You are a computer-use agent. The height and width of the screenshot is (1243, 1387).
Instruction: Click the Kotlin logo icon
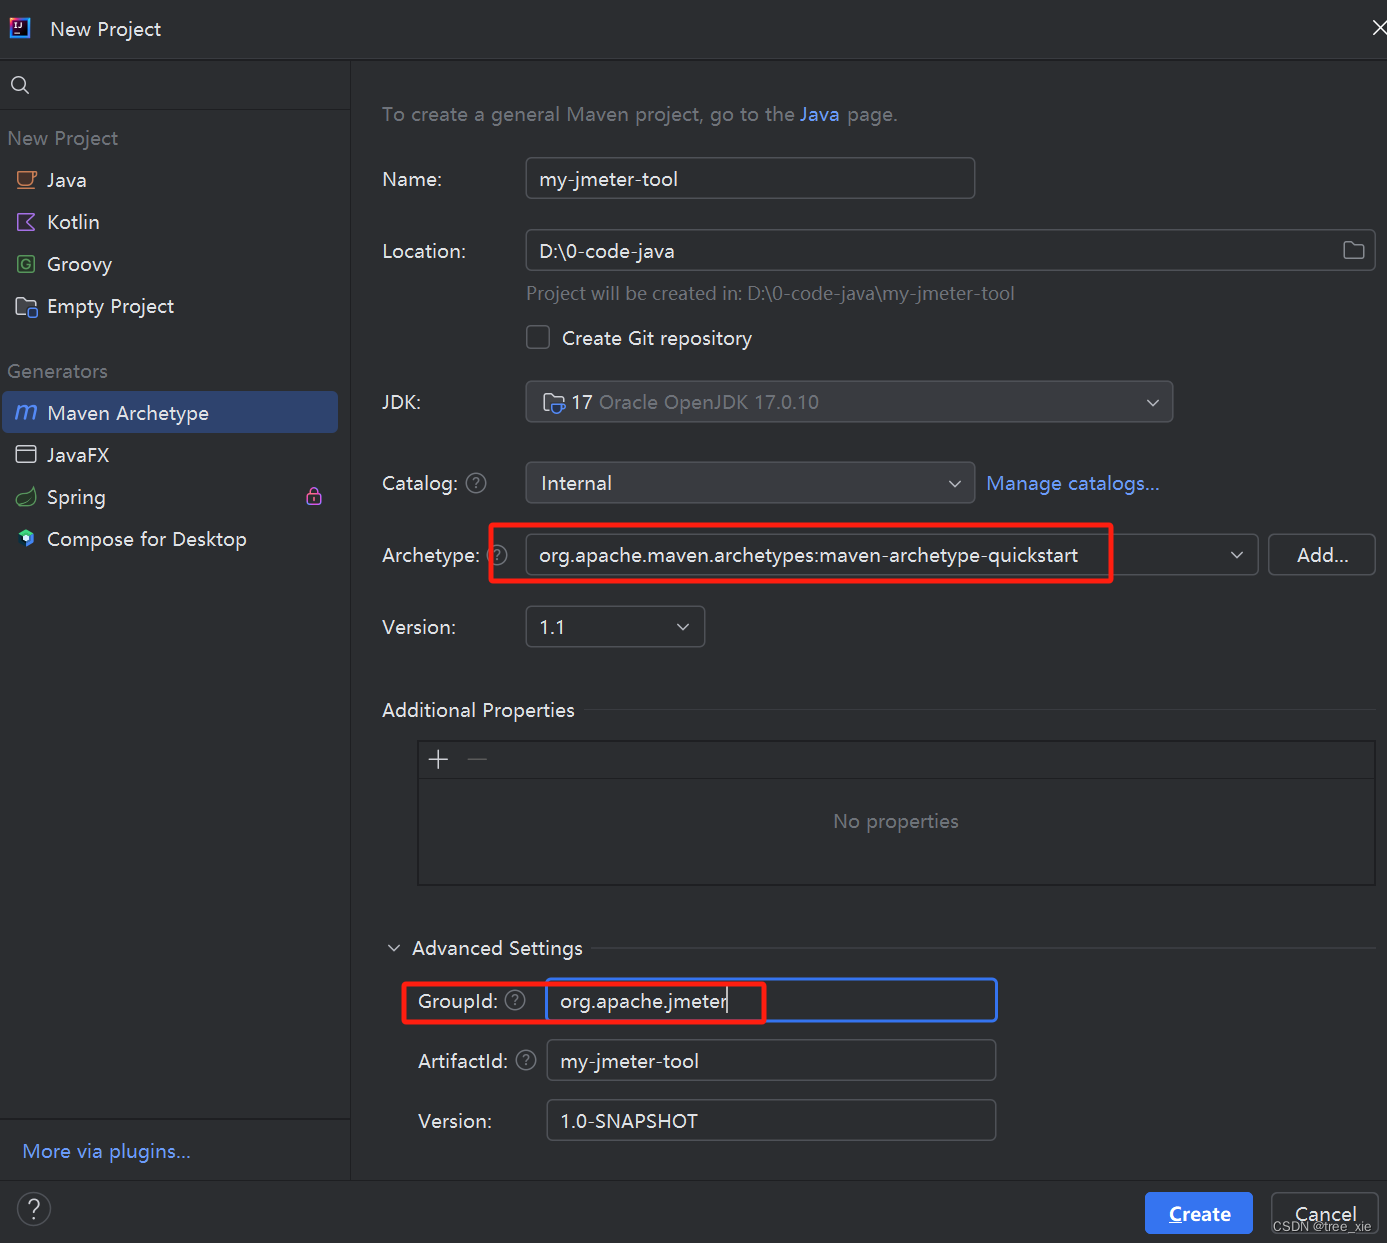click(26, 222)
